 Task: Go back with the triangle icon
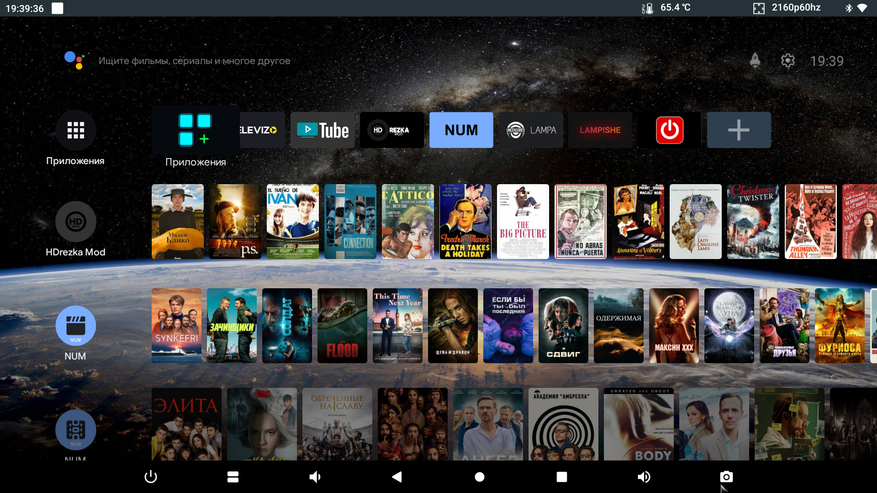[397, 477]
